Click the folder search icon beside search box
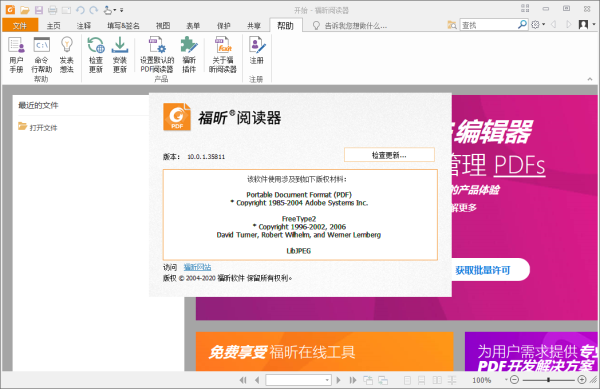Viewport: 600px width, 389px height. click(452, 25)
